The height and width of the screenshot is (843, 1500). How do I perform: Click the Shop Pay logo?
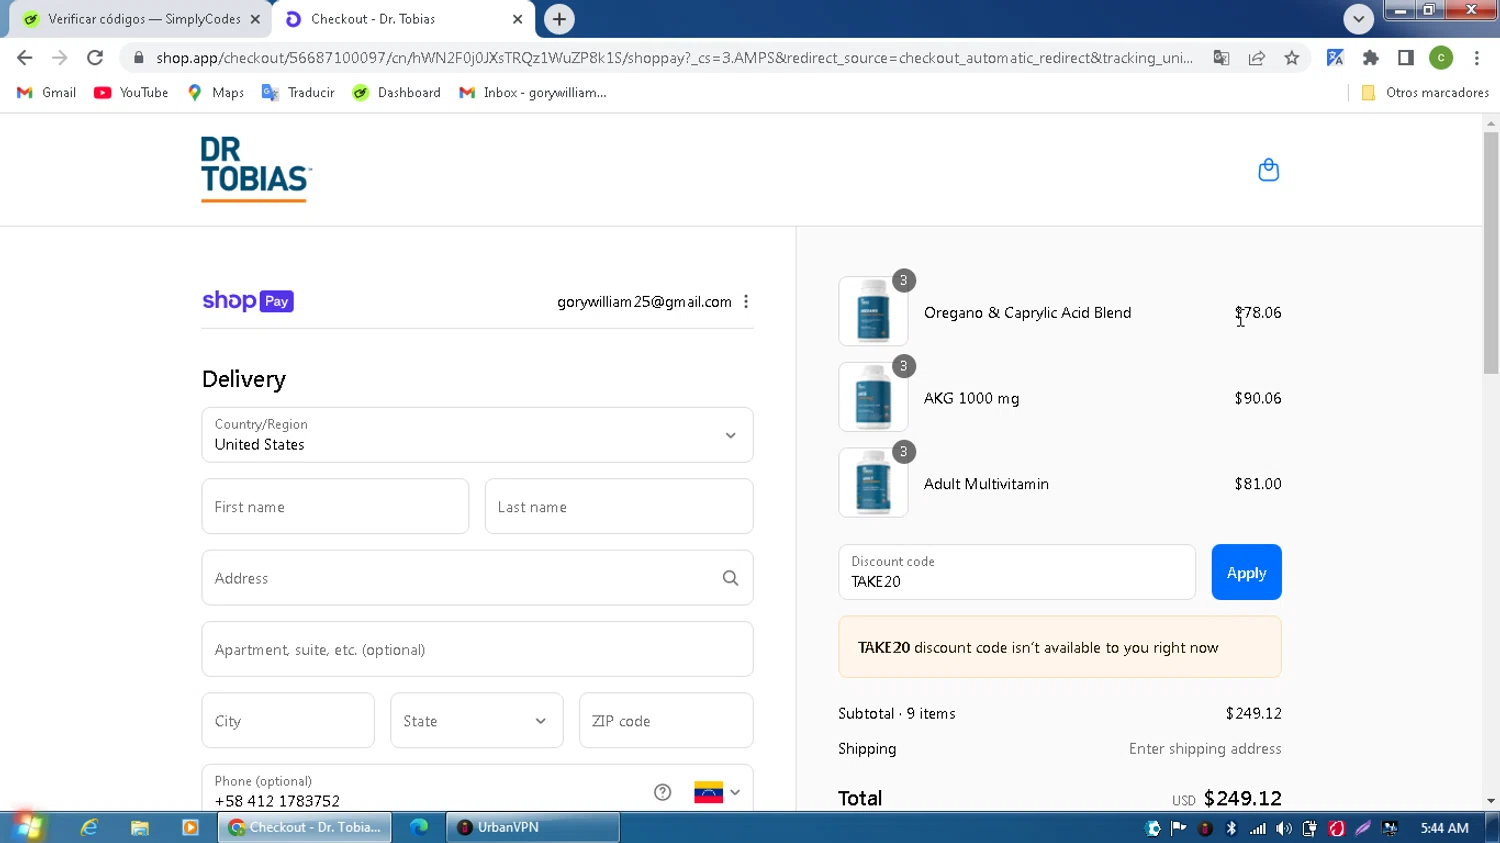pyautogui.click(x=248, y=301)
